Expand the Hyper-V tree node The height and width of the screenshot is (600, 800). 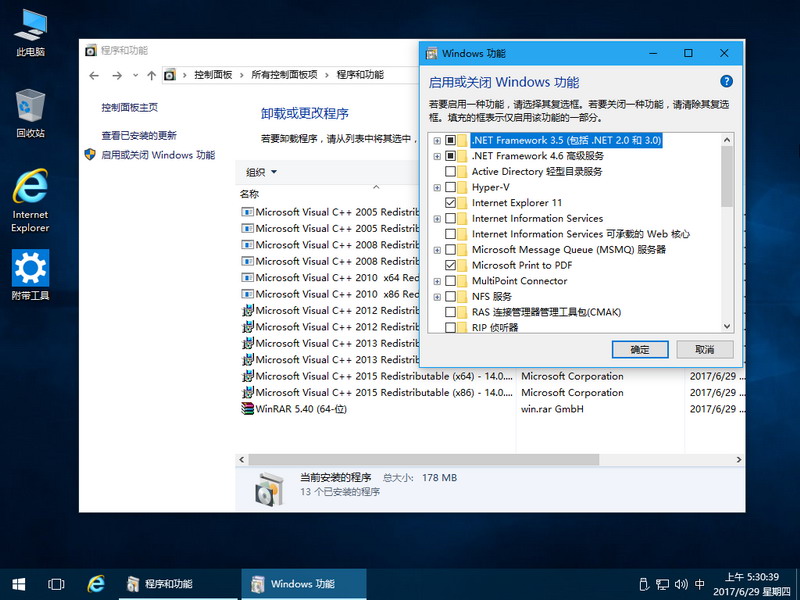coord(437,187)
